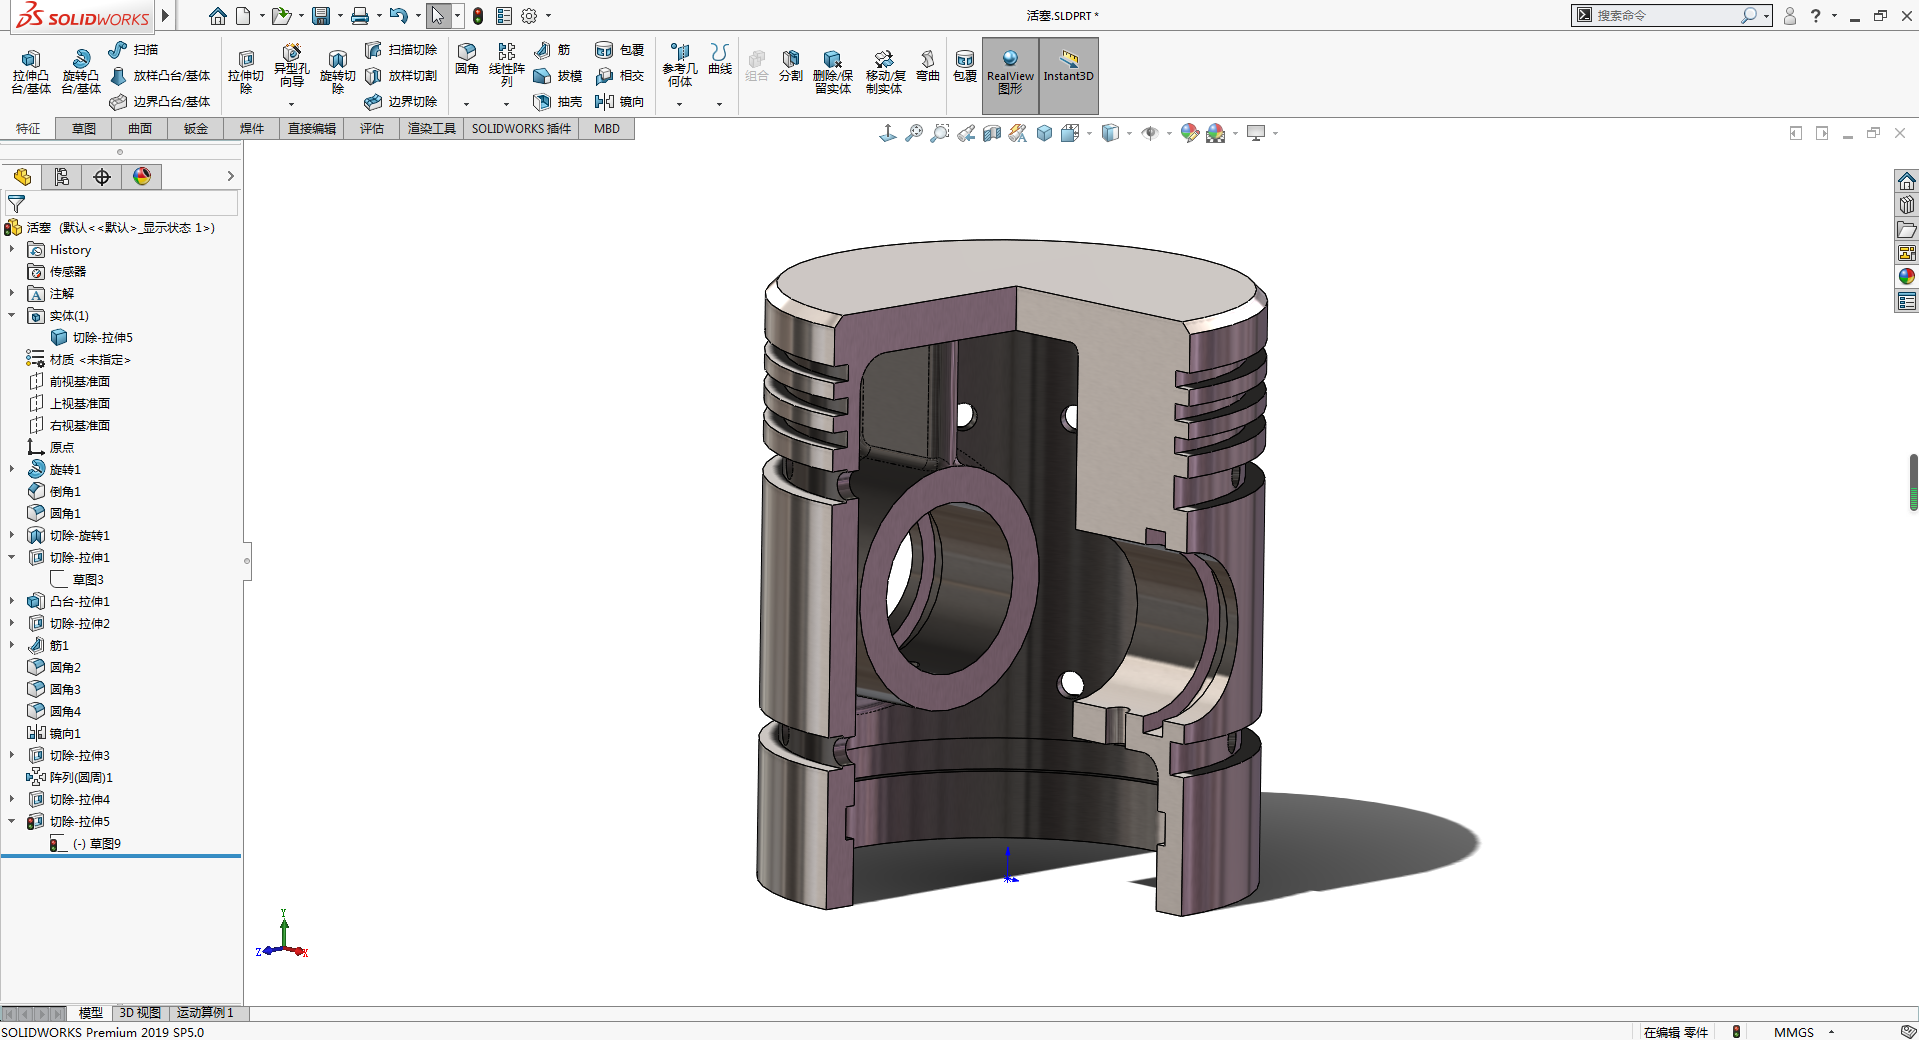Switch to the 评估 (Evaluate) tab
This screenshot has width=1919, height=1040.
click(x=372, y=128)
